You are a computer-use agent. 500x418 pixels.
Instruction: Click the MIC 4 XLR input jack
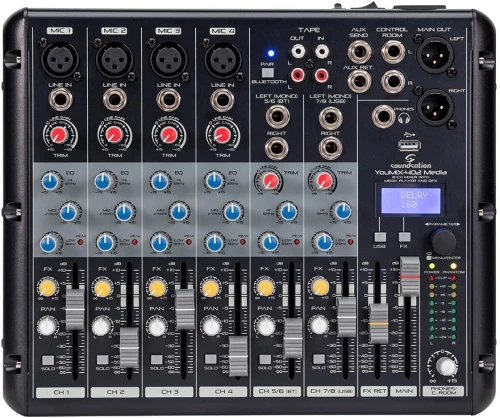click(223, 60)
